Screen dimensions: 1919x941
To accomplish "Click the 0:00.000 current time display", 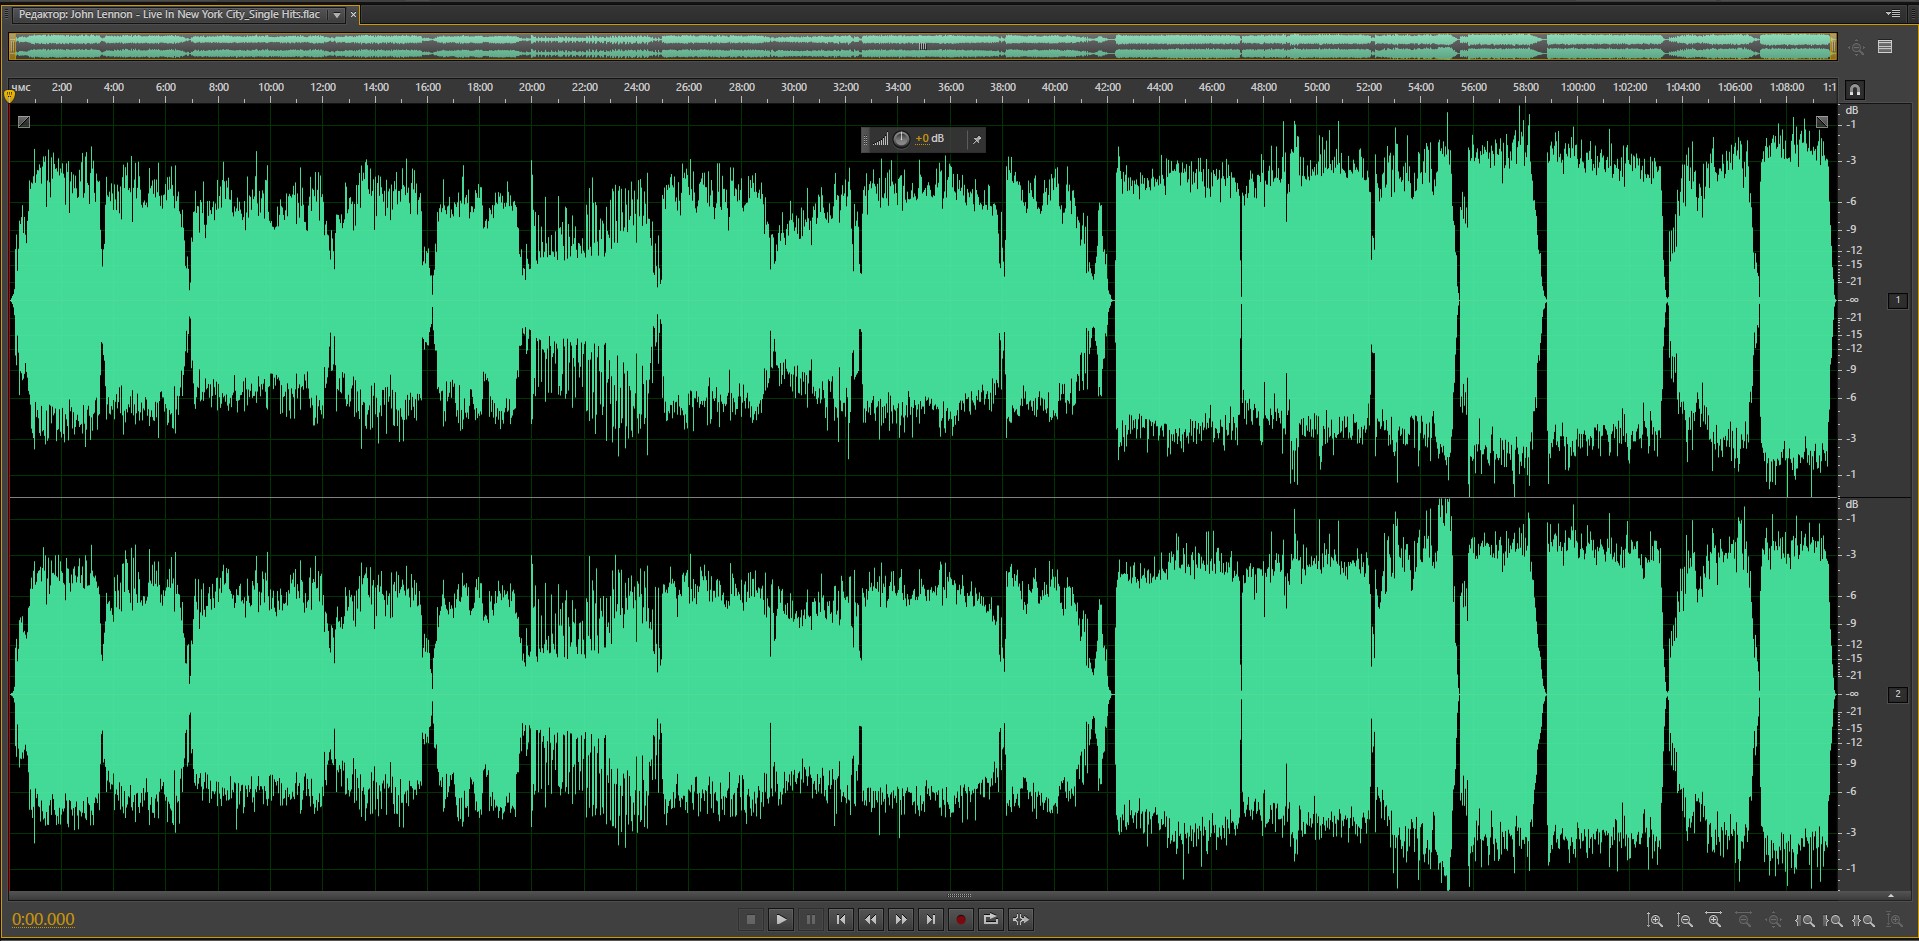I will (44, 919).
